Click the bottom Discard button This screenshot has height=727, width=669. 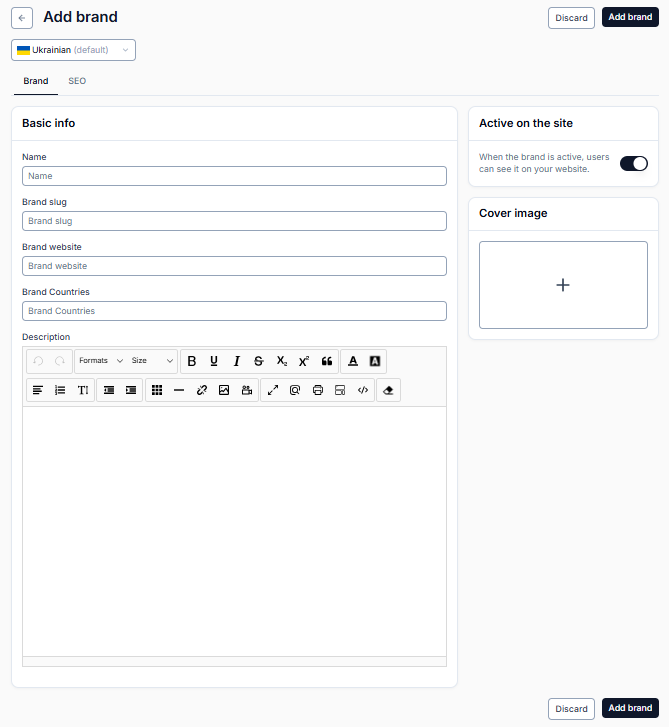pos(571,709)
